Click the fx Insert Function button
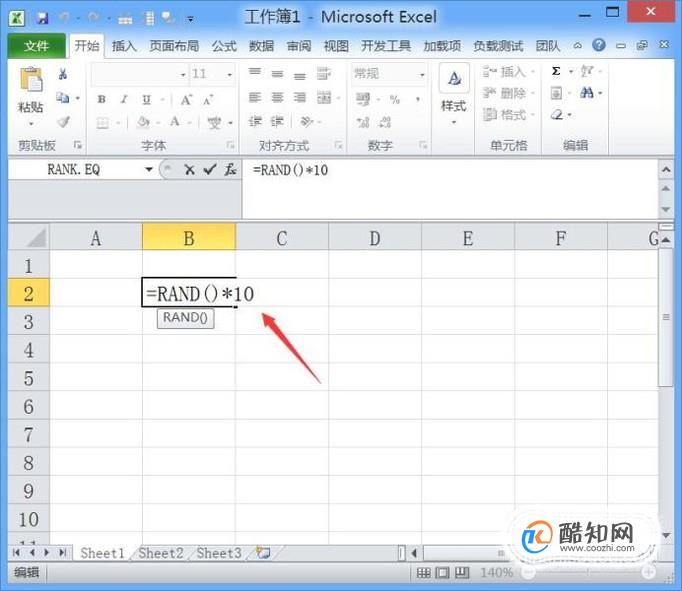Screen dimensions: 682x591 230,170
